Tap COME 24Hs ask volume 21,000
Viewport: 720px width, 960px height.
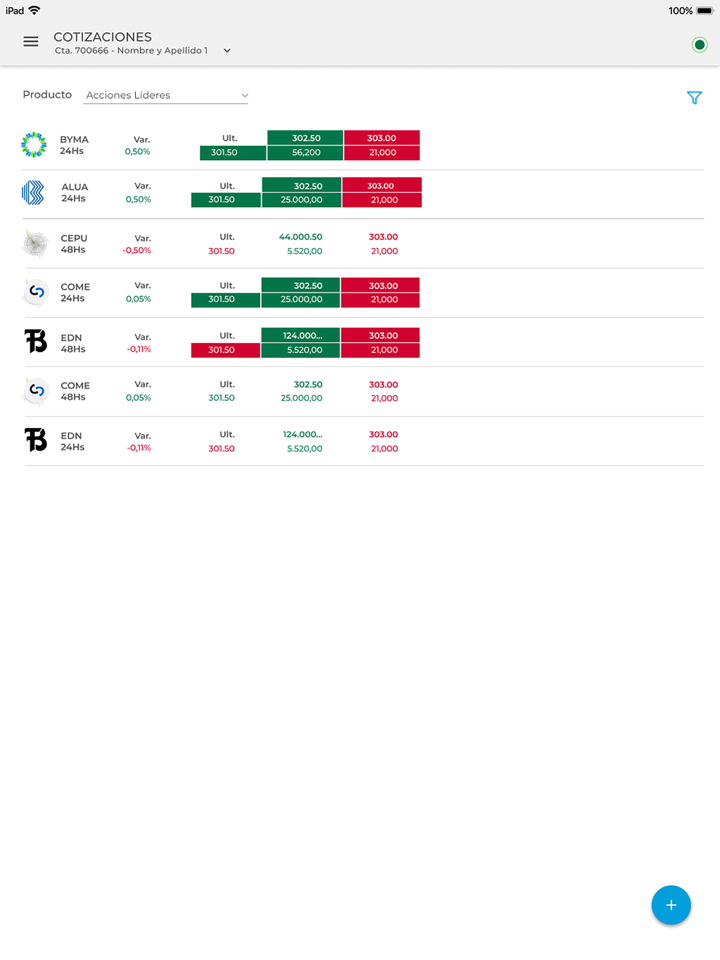point(380,300)
